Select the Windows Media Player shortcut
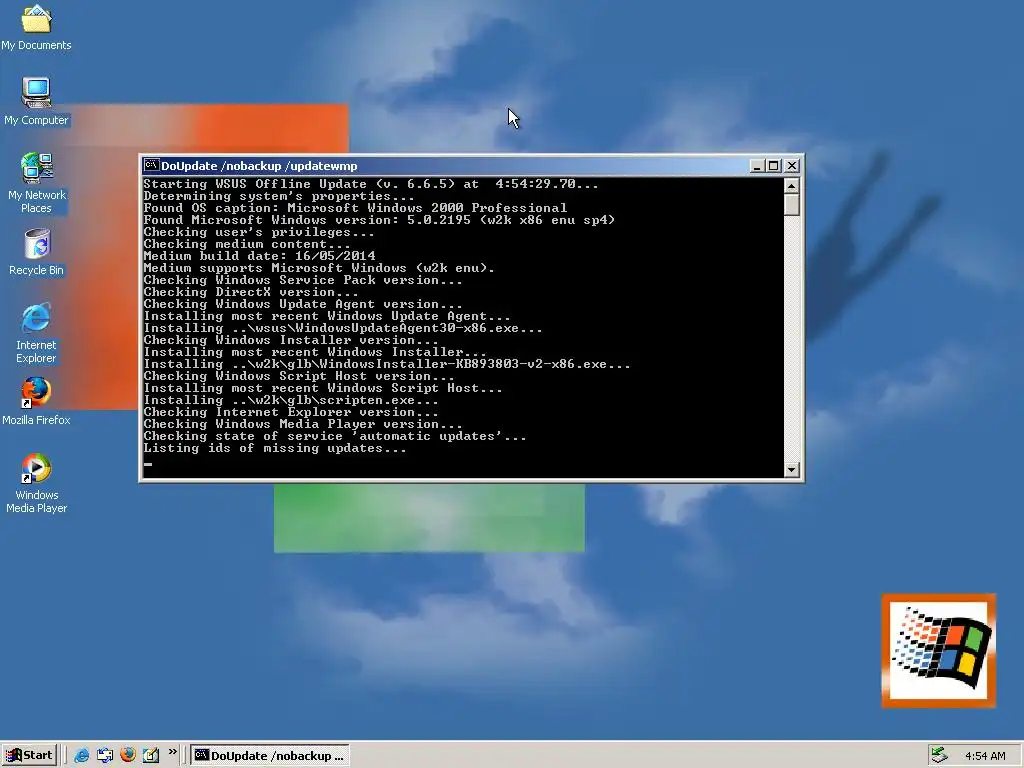Screen dimensions: 1024x768 36,483
